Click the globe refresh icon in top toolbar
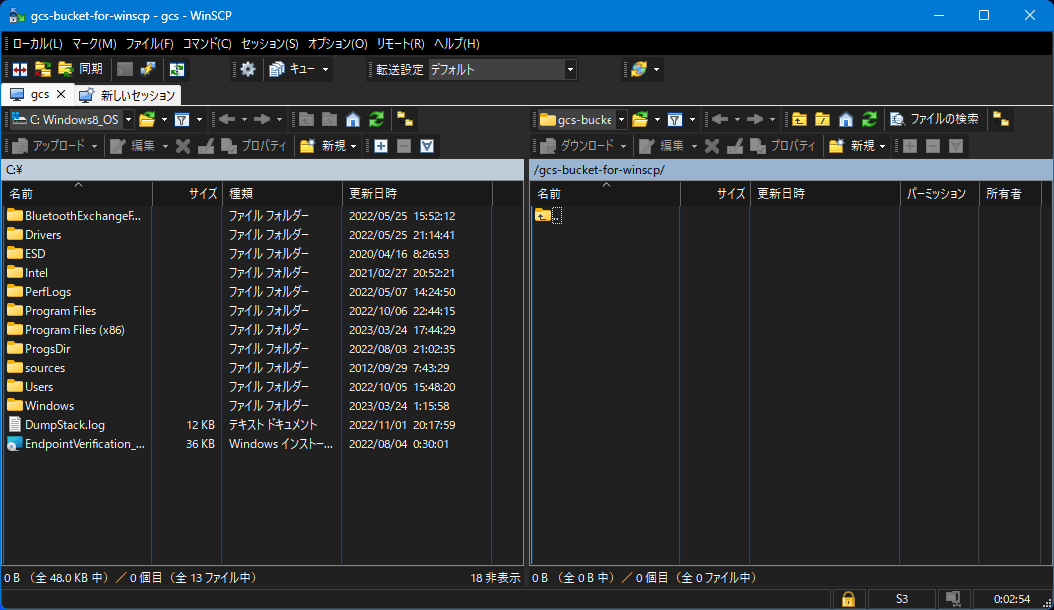1054x610 pixels. [x=639, y=69]
